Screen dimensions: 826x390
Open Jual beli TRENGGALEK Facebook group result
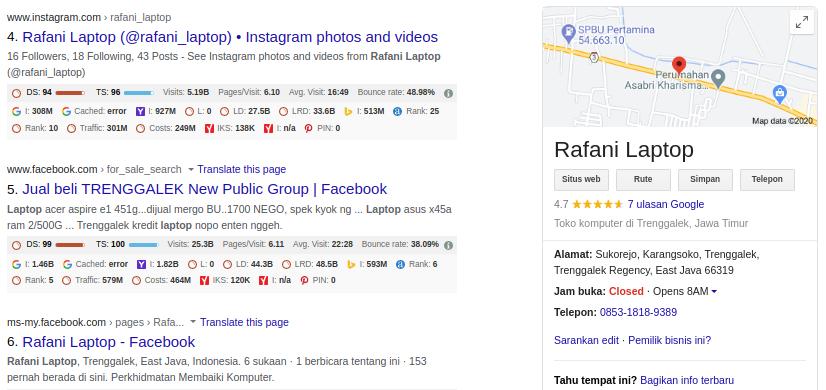[204, 189]
